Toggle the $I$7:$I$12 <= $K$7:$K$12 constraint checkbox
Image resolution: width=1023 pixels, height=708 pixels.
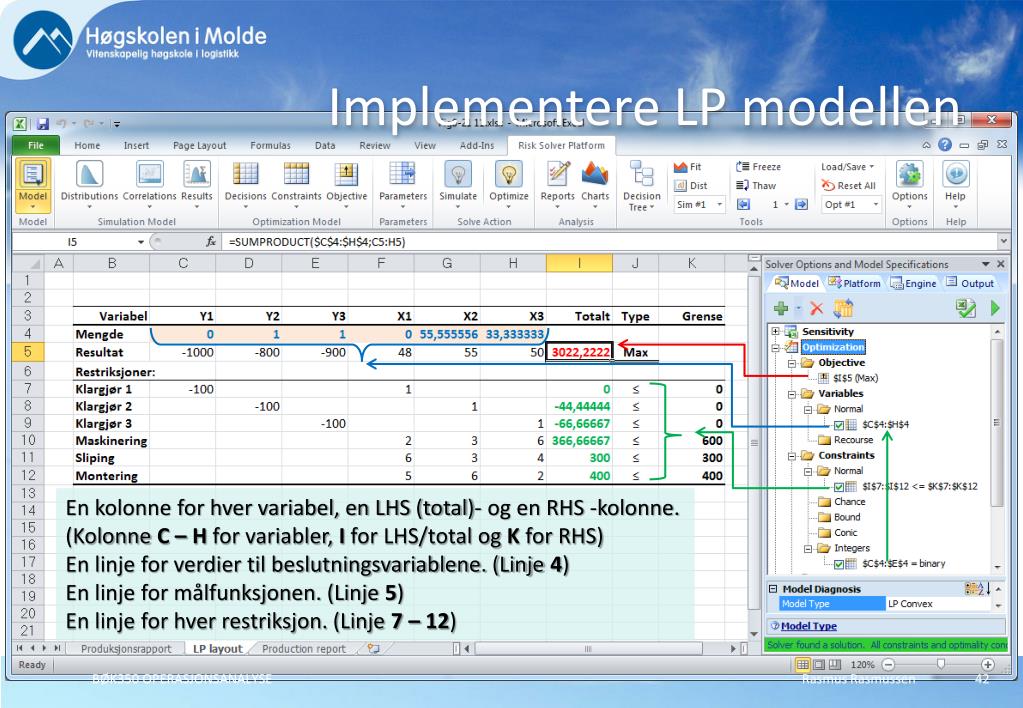click(839, 487)
